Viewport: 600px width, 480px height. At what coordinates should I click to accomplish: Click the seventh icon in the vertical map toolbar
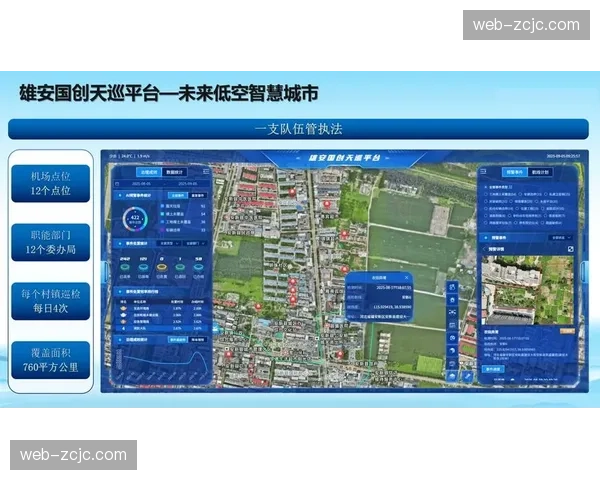tap(452, 364)
